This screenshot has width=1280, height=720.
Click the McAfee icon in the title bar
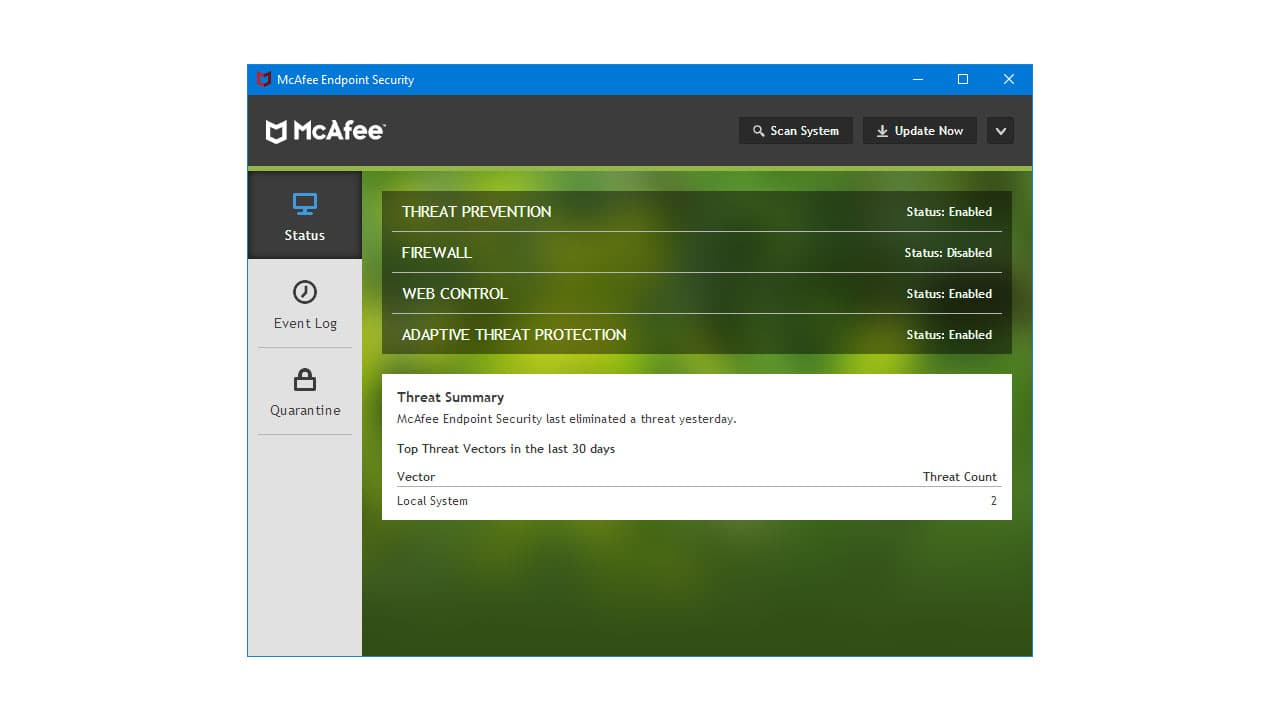click(264, 79)
